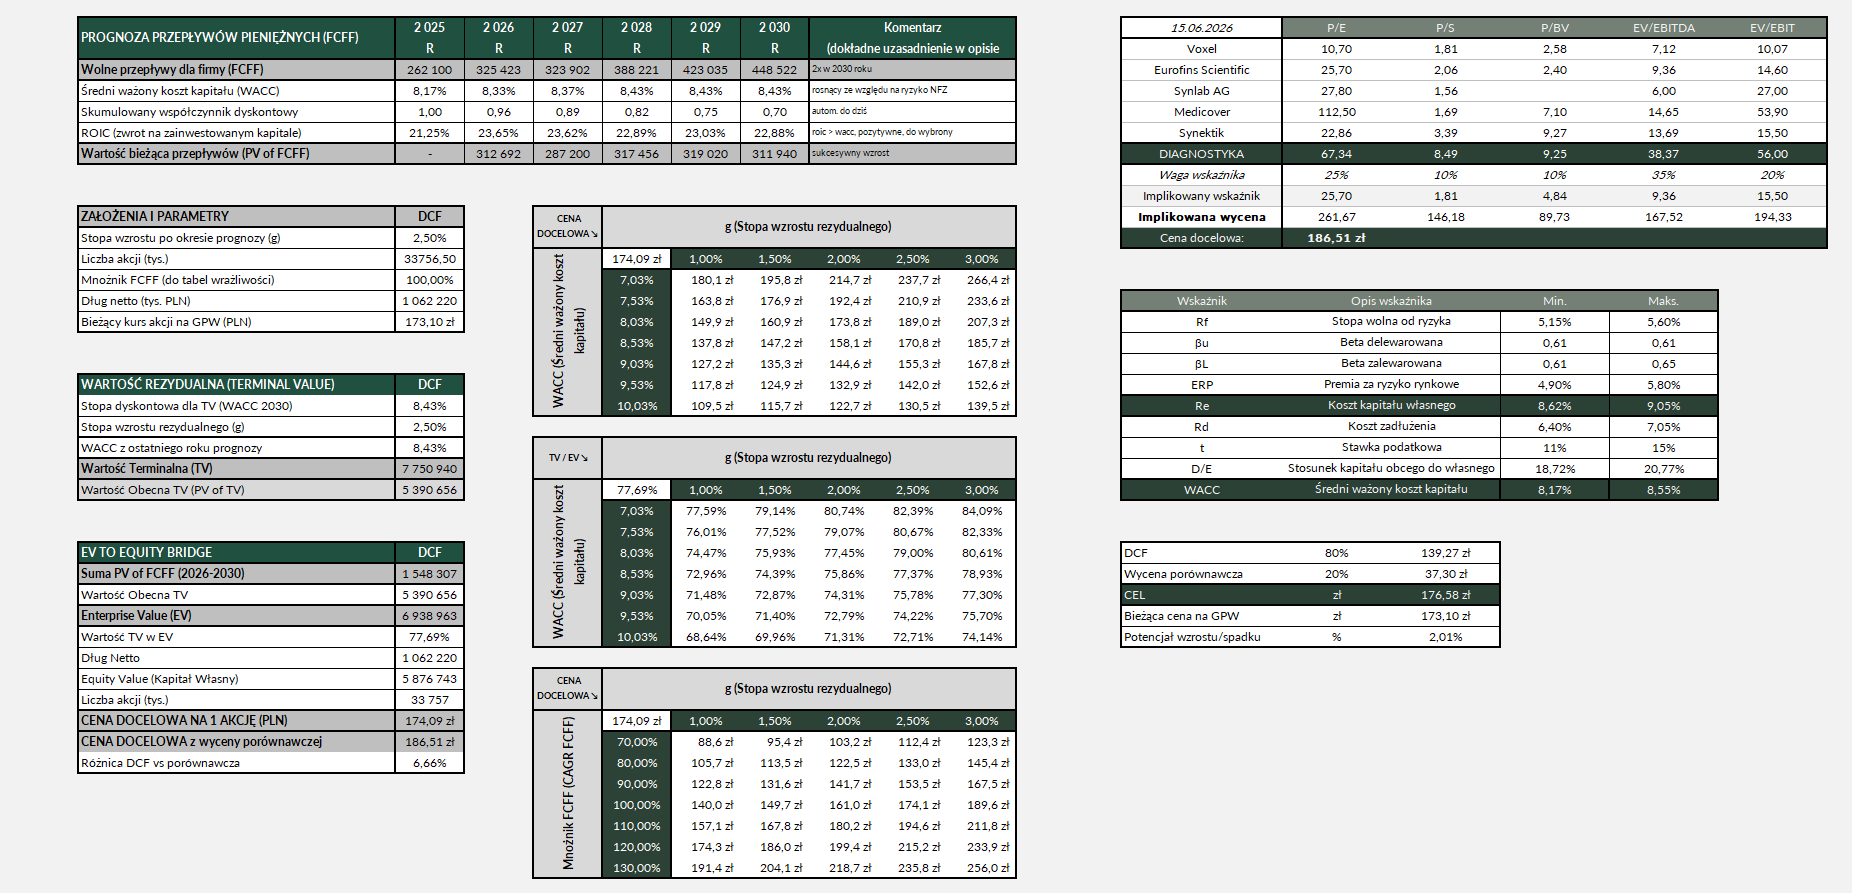The height and width of the screenshot is (893, 1852).
Task: Click the WACC 2026 cell showing 8,33%
Action: tap(499, 91)
